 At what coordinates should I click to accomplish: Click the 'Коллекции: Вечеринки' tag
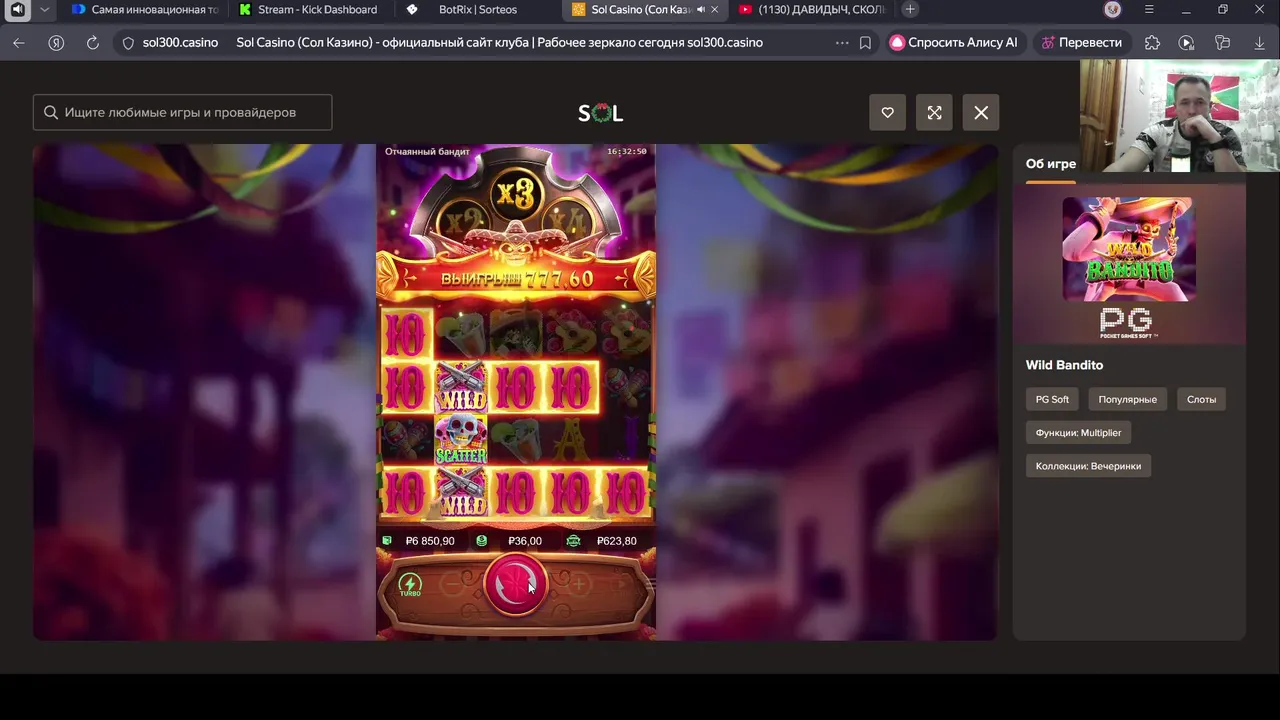[1088, 466]
